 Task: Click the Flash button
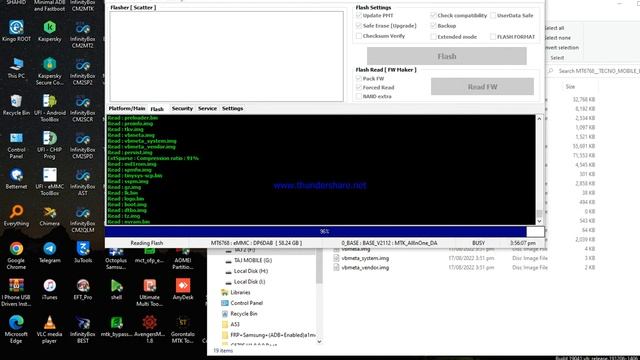tap(447, 56)
